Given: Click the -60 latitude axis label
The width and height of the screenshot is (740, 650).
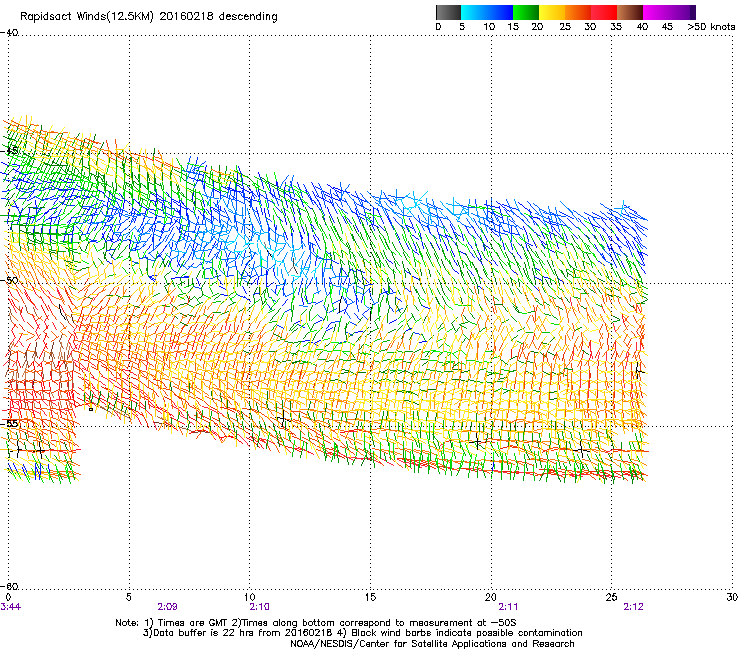Looking at the screenshot, I should [9, 587].
